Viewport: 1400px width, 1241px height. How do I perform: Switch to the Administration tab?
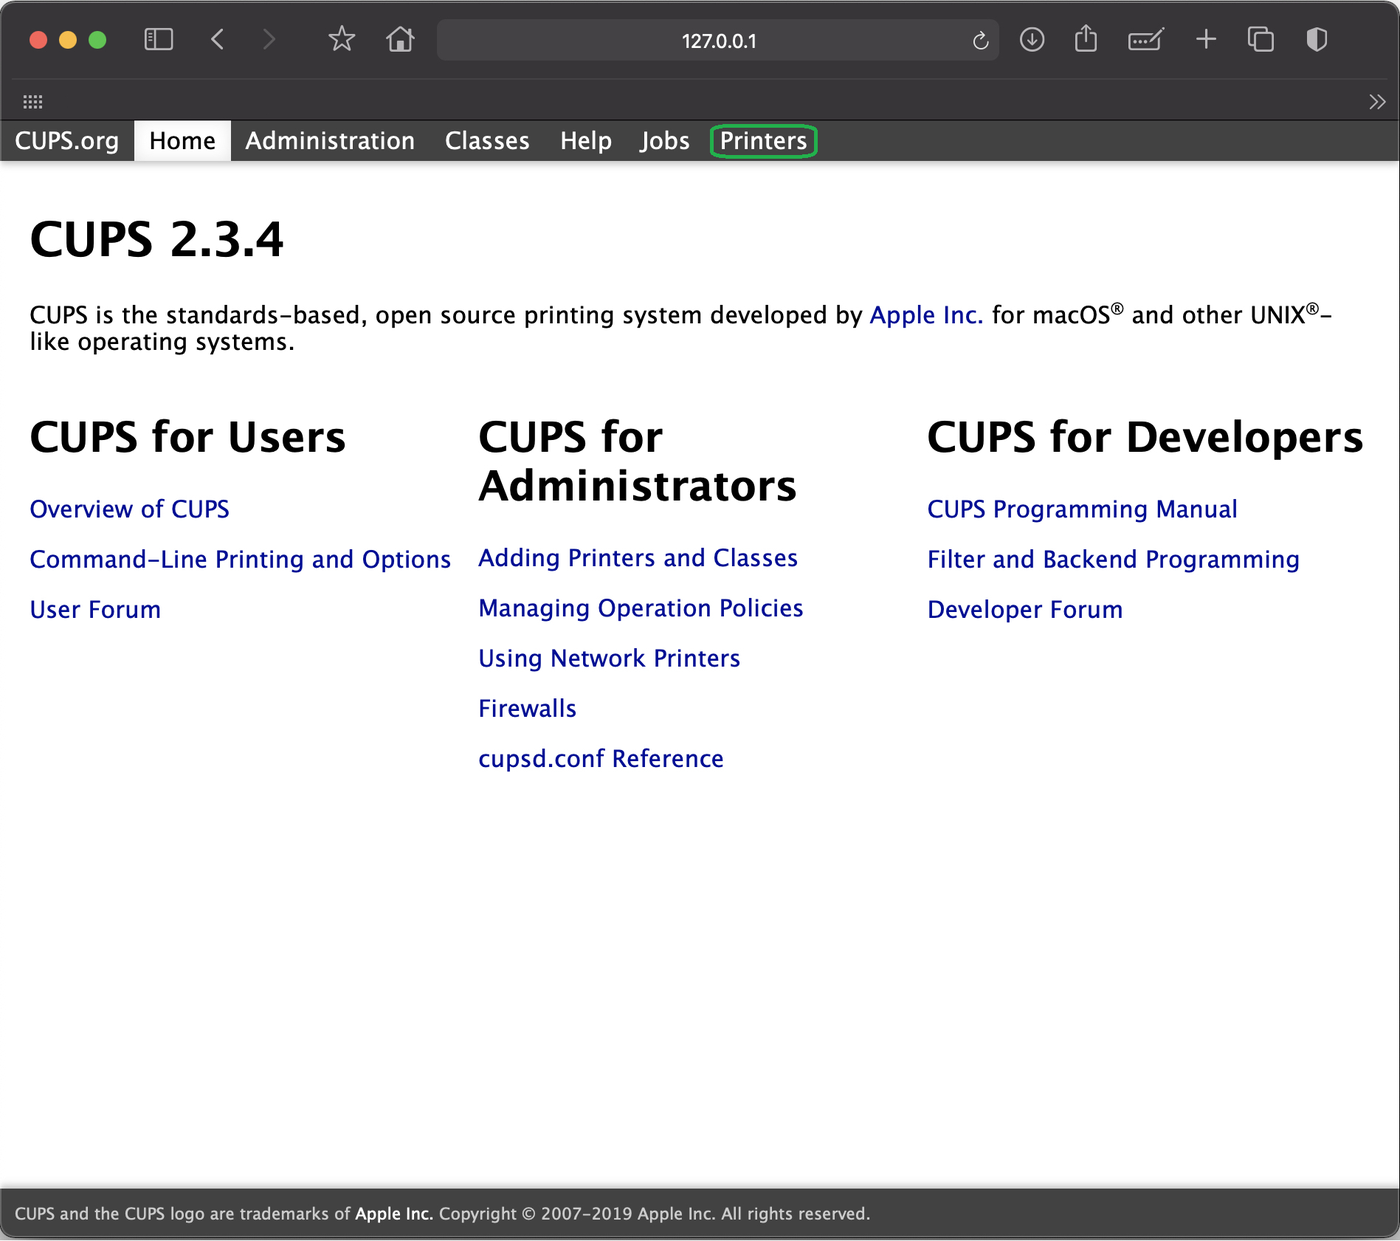click(x=330, y=141)
